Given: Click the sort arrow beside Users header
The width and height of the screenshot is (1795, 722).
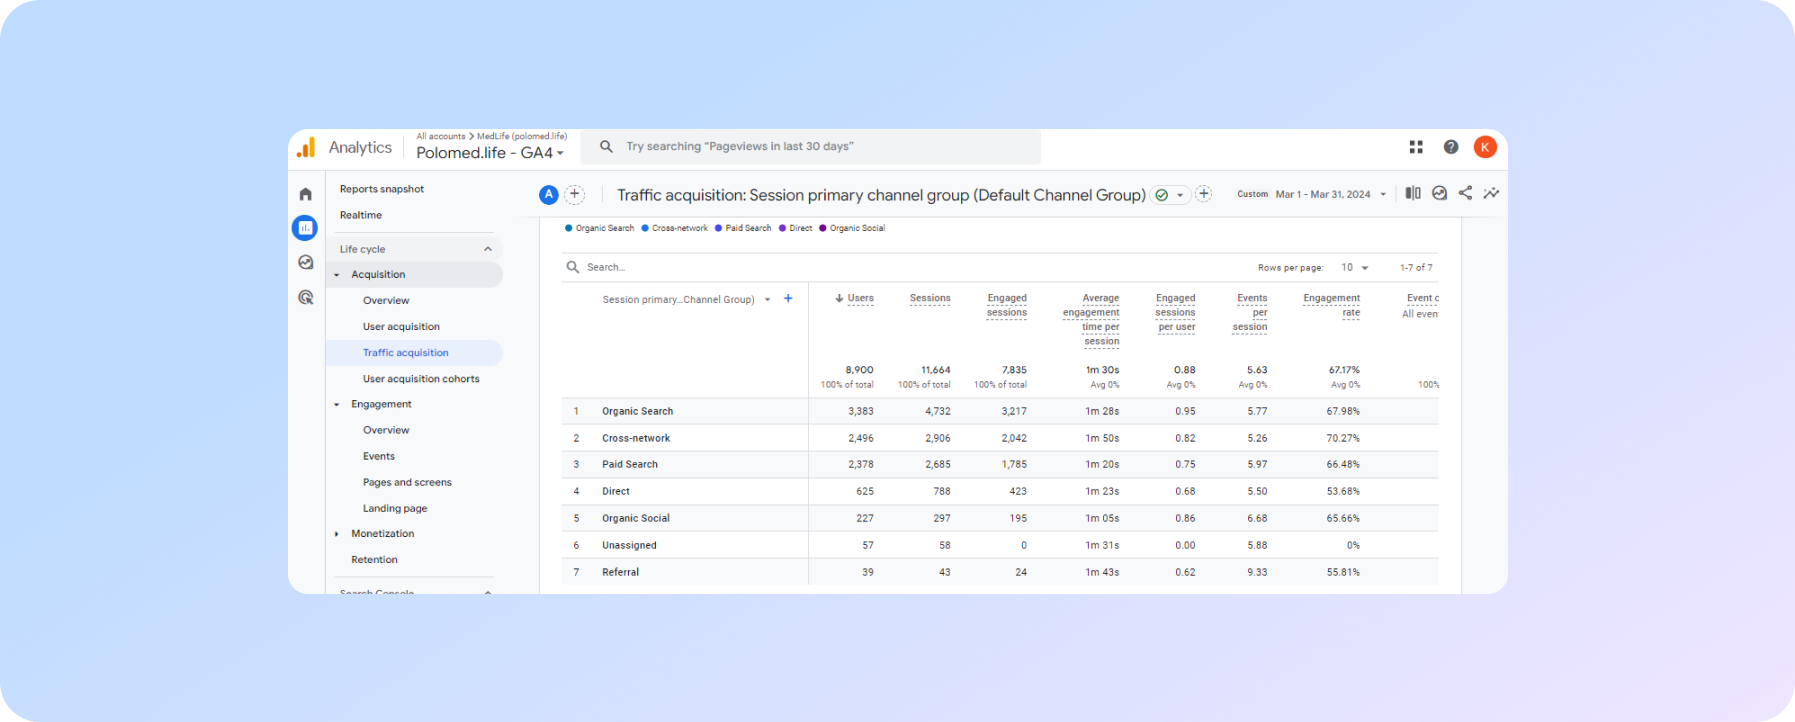Looking at the screenshot, I should pyautogui.click(x=839, y=298).
